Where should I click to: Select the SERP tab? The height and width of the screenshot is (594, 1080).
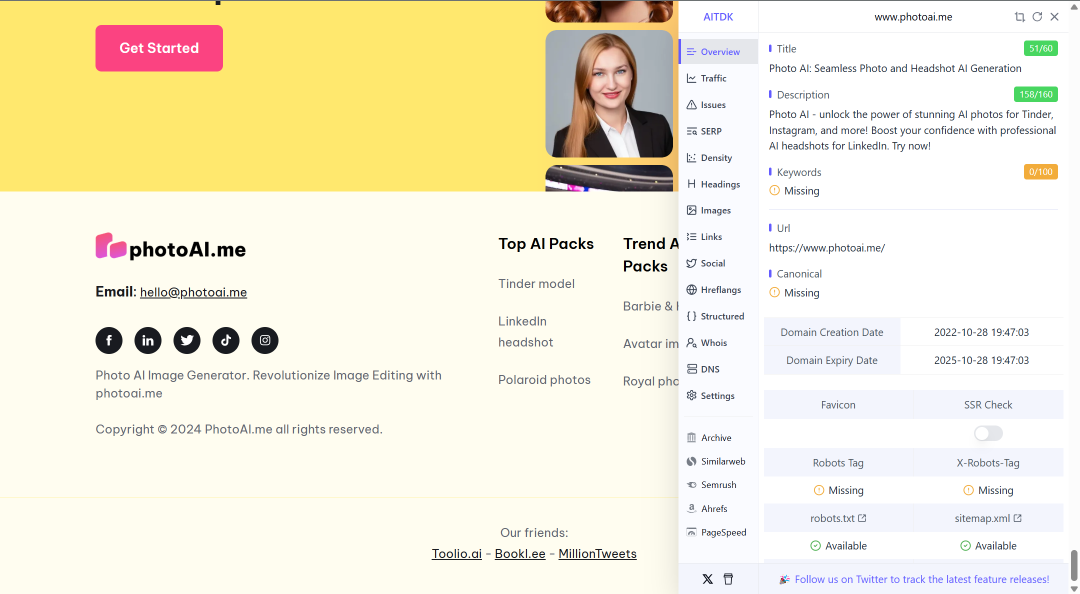pos(718,132)
